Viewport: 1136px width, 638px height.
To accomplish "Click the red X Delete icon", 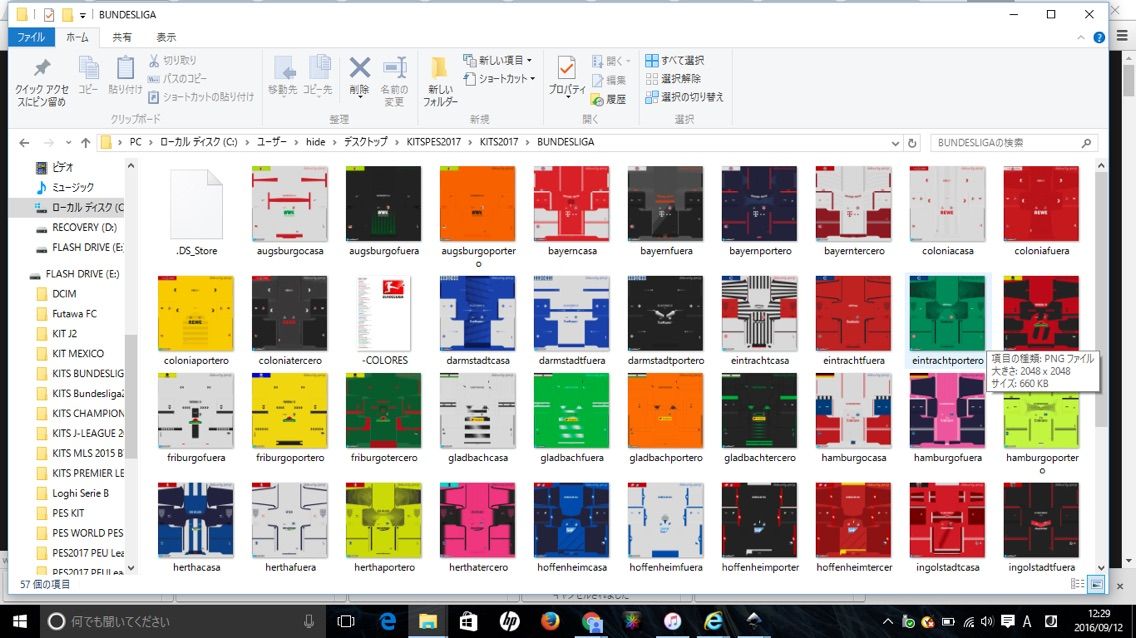I will tap(359, 69).
